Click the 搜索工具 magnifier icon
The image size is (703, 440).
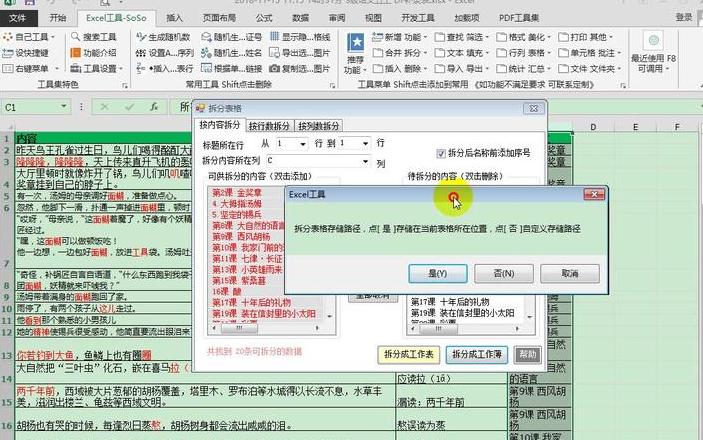[x=75, y=36]
